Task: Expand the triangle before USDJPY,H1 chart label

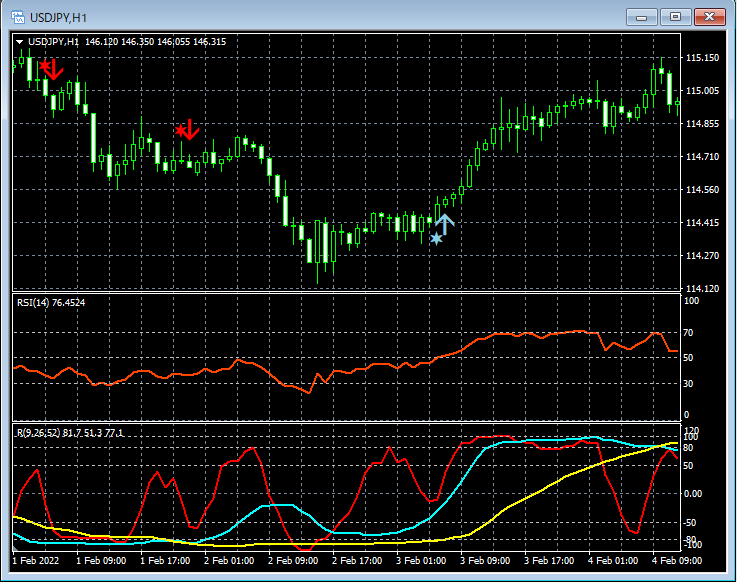Action: coord(20,41)
